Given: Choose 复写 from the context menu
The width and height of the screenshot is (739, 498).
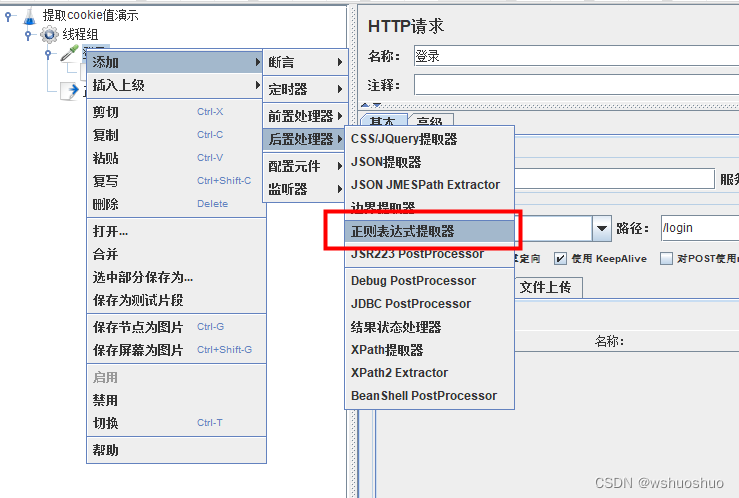Looking at the screenshot, I should click(176, 181).
